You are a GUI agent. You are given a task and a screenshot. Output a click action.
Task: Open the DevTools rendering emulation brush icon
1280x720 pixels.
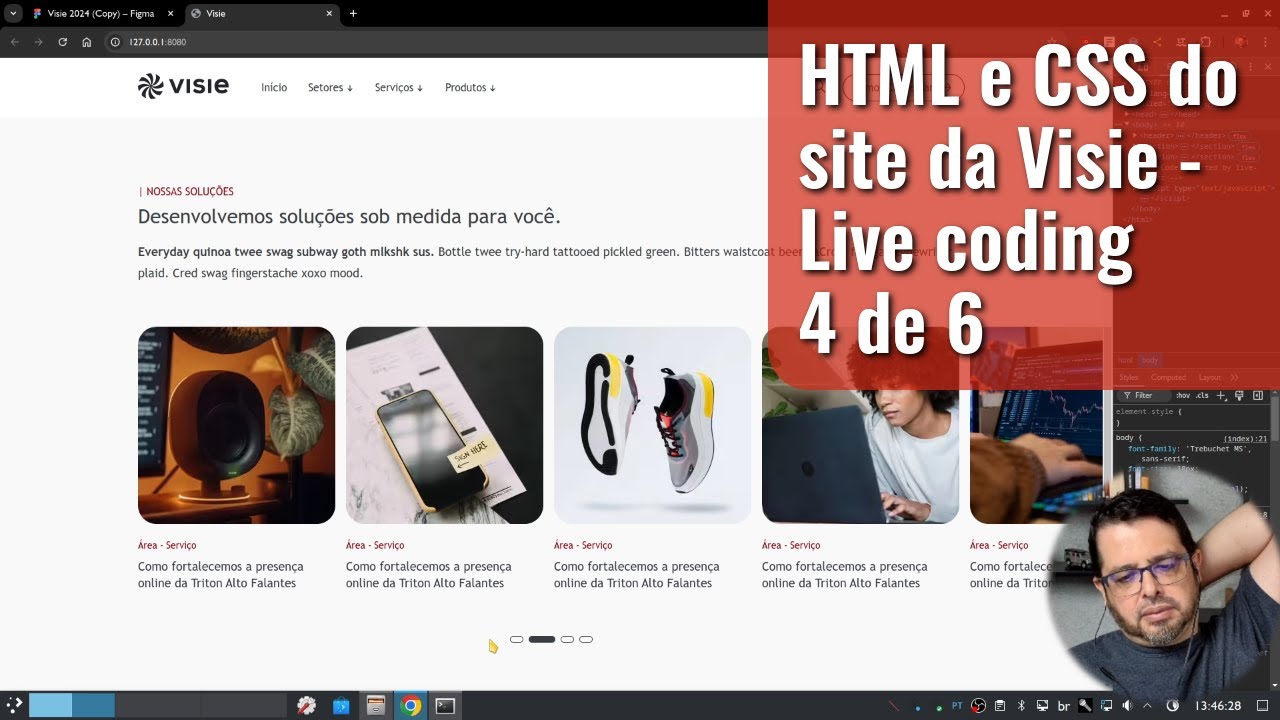click(x=1239, y=396)
